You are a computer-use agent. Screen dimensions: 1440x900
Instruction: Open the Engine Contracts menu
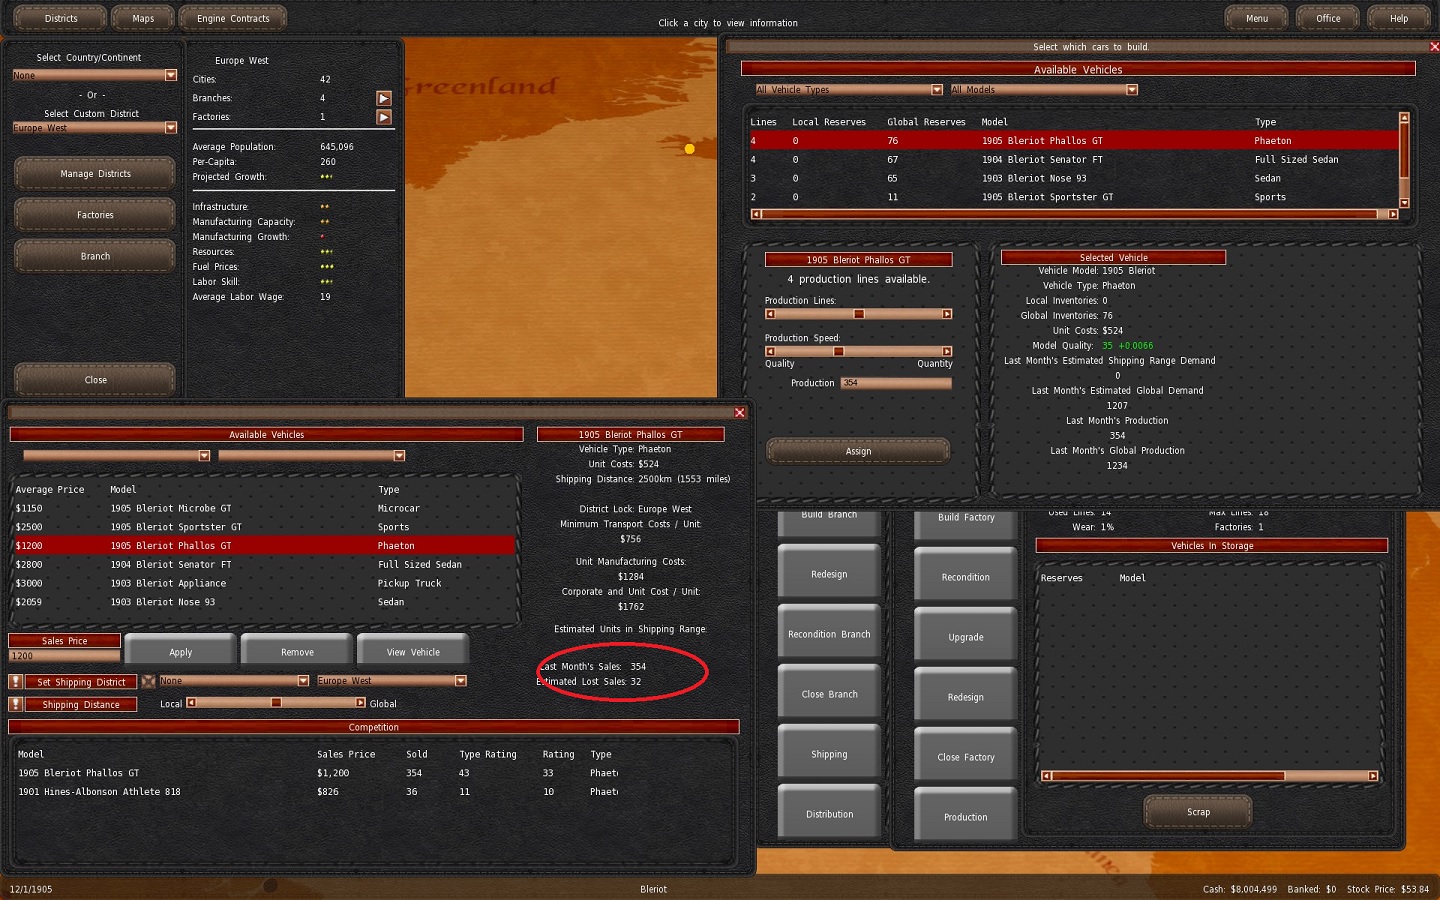pos(233,18)
